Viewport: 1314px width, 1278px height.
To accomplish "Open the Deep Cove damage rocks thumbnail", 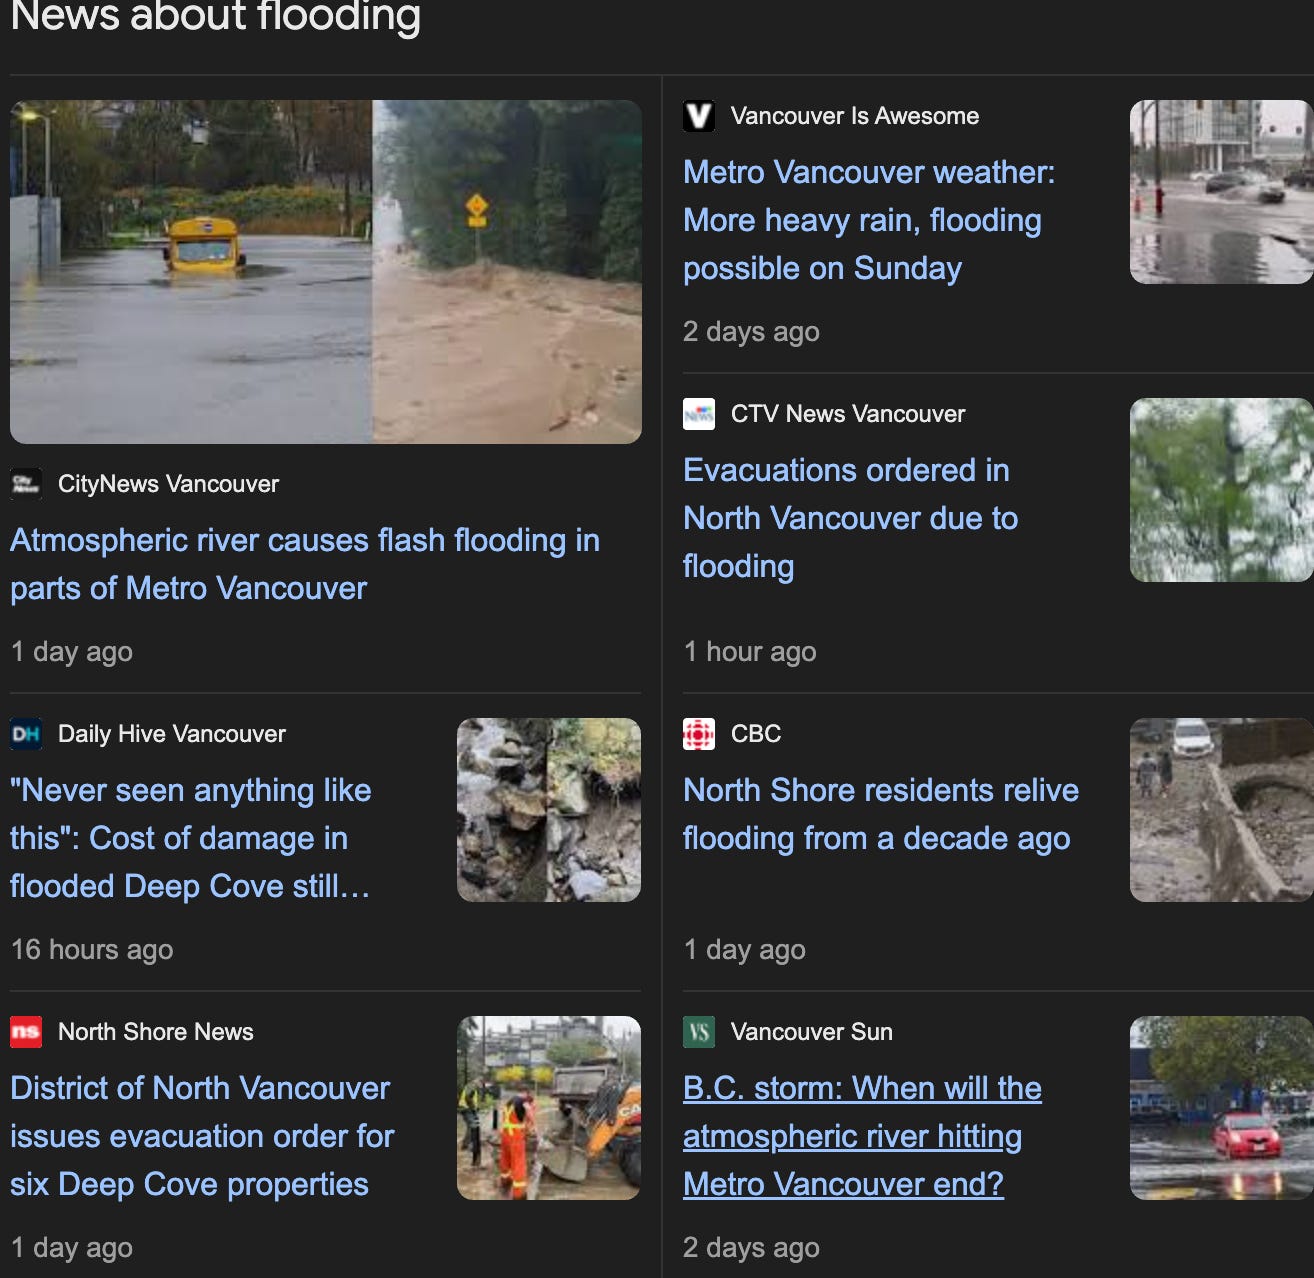I will click(x=549, y=810).
